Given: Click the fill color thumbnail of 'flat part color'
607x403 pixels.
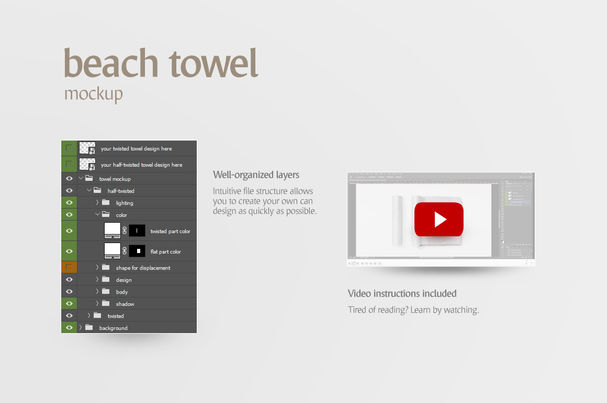Looking at the screenshot, I should [112, 251].
